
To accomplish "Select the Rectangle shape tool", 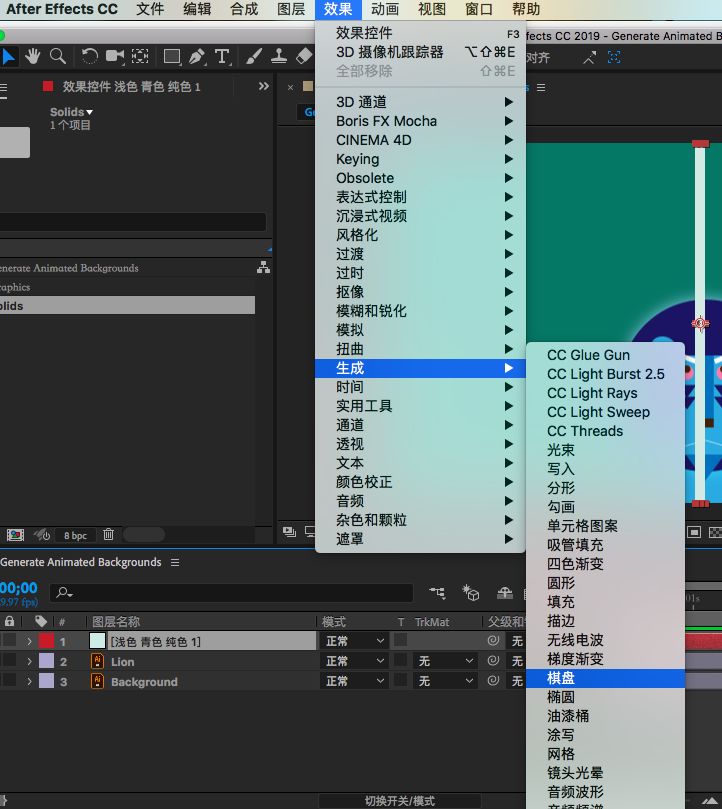I will 172,57.
